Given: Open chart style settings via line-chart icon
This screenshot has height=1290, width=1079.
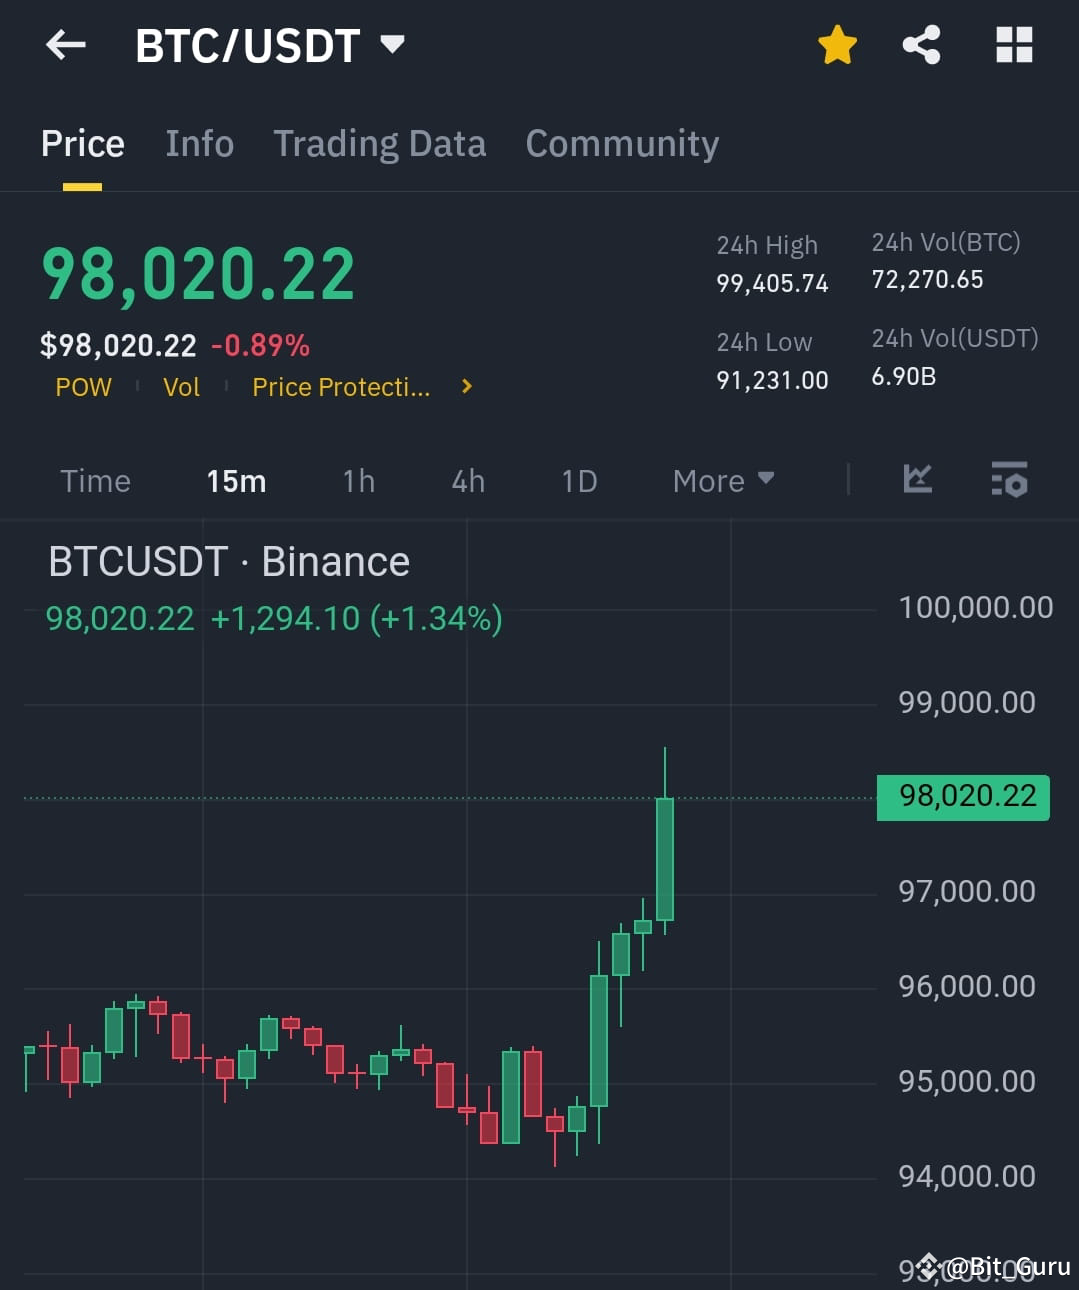Looking at the screenshot, I should click(x=917, y=480).
